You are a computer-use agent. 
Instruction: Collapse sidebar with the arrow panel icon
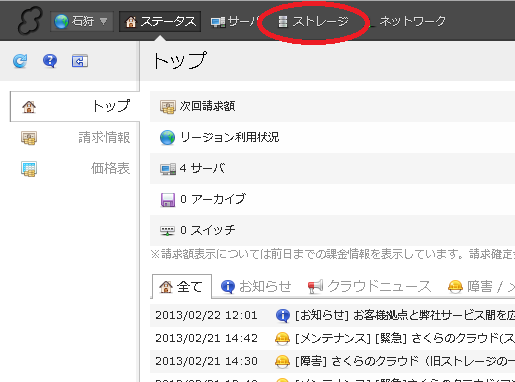(80, 61)
